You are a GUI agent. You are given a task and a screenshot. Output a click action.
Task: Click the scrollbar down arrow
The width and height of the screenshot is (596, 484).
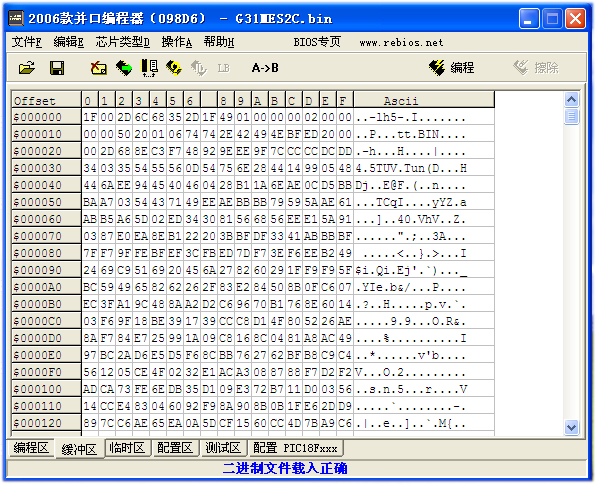pyautogui.click(x=571, y=427)
